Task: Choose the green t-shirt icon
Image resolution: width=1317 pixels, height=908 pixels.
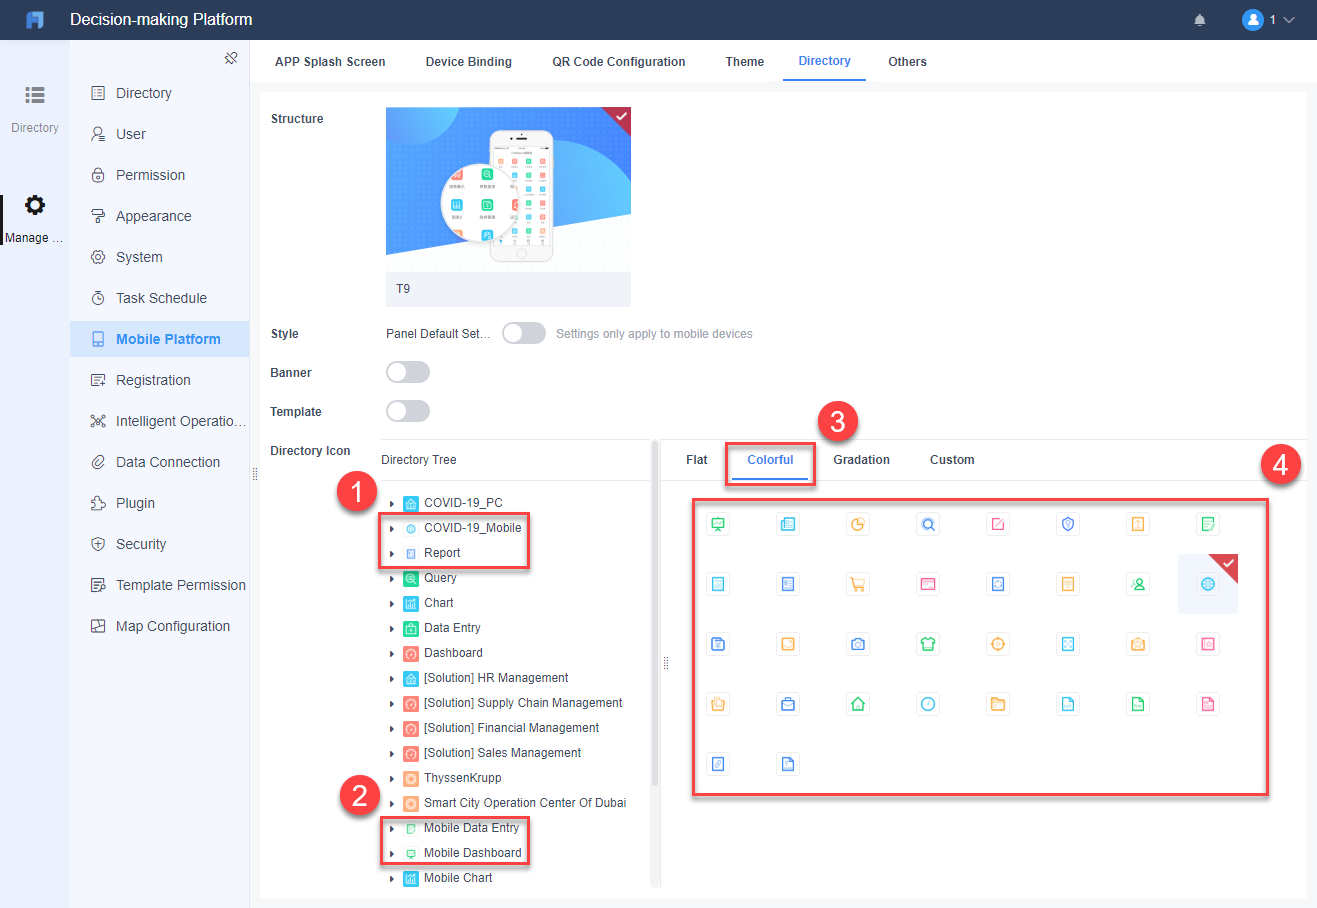Action: [x=928, y=644]
